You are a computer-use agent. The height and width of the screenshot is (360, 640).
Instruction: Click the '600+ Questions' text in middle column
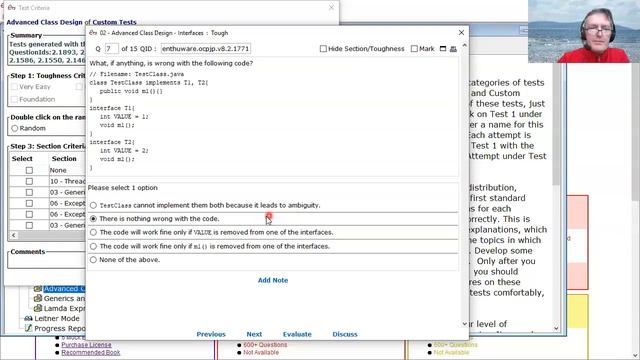point(265,345)
